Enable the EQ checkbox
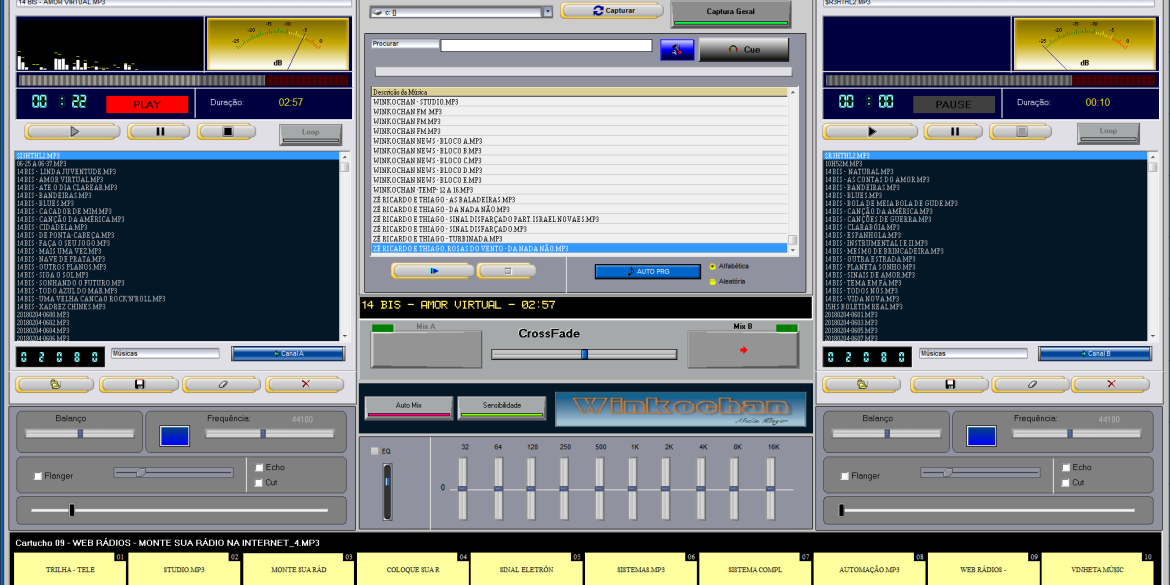This screenshot has height=585, width=1170. 376,451
